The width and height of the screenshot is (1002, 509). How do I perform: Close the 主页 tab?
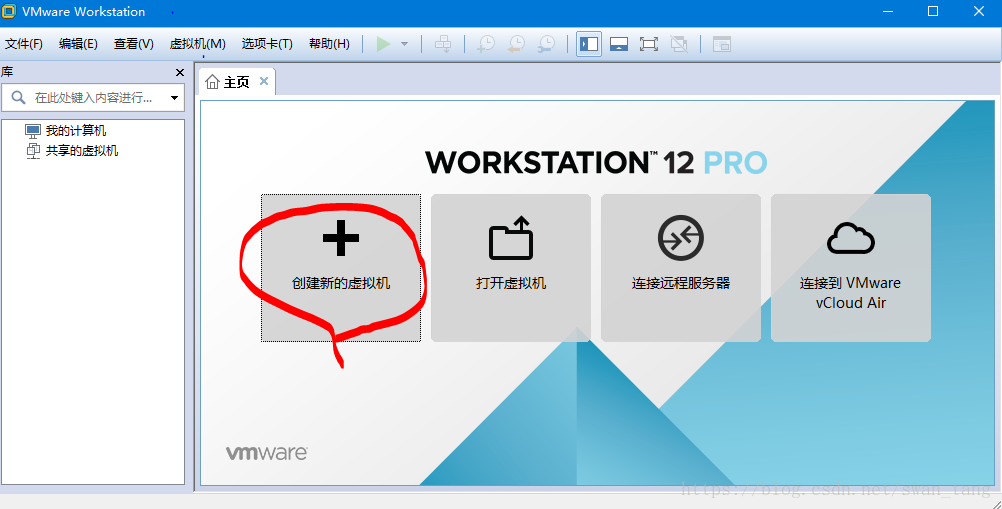(x=263, y=81)
